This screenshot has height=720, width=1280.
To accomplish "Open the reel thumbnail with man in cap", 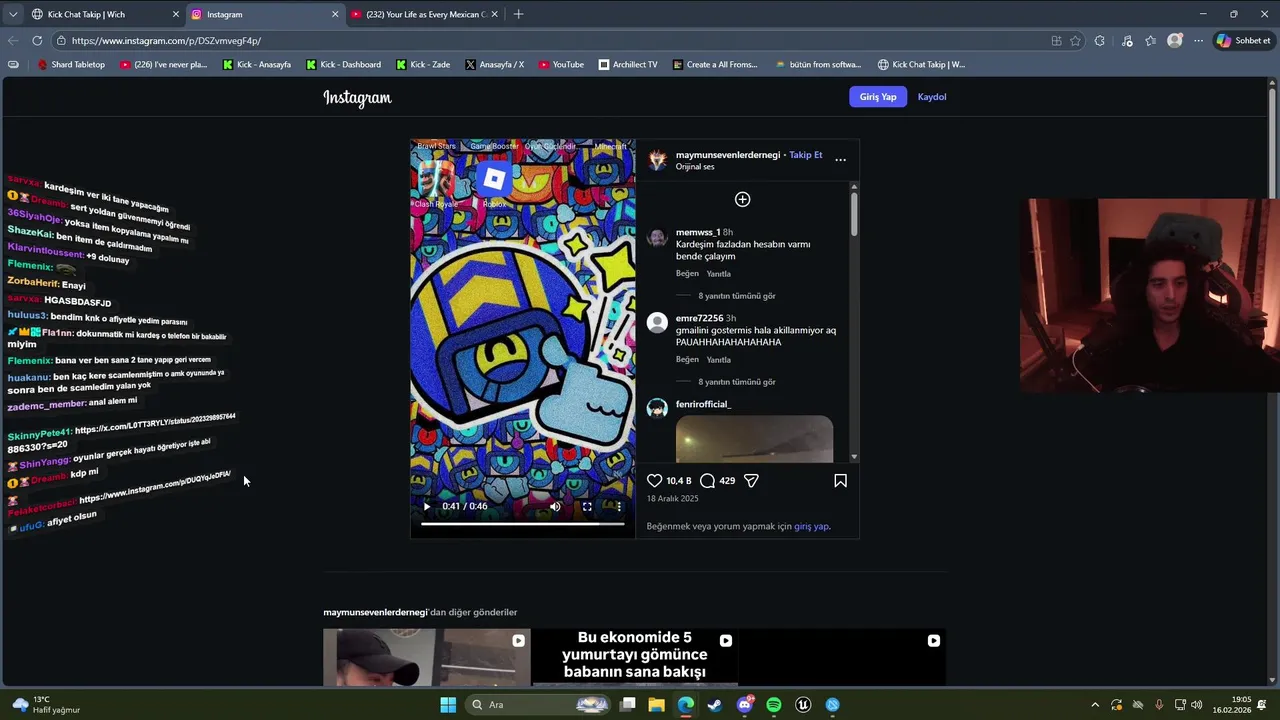I will tap(426, 657).
